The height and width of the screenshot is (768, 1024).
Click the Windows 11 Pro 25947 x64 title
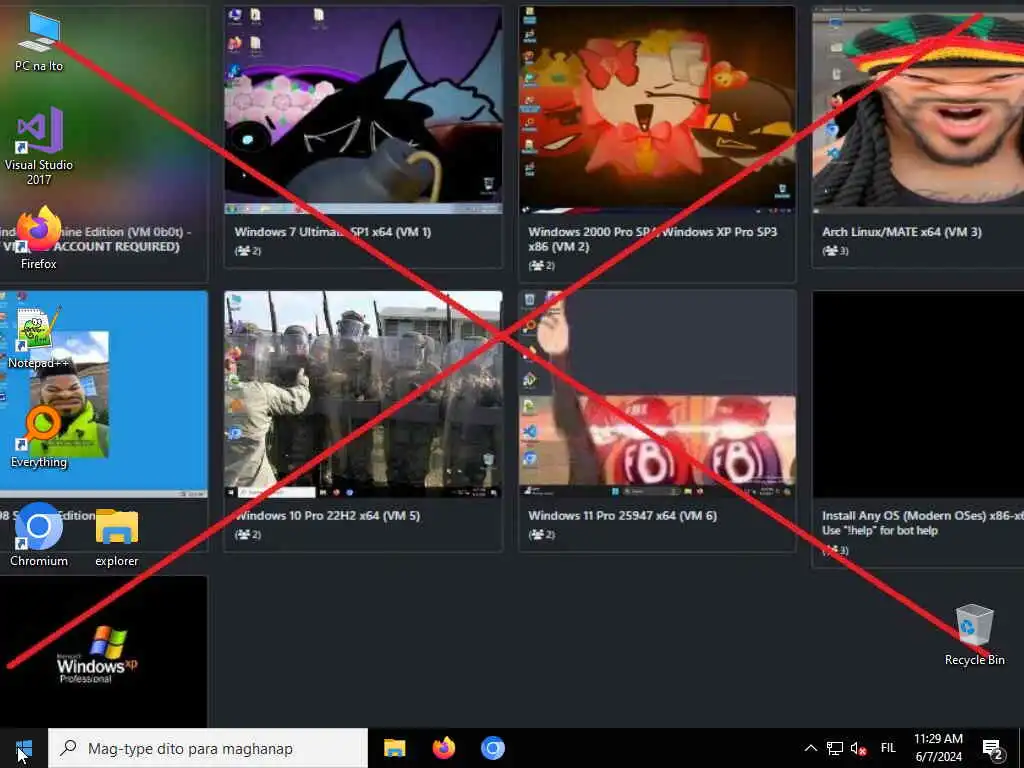tap(622, 515)
